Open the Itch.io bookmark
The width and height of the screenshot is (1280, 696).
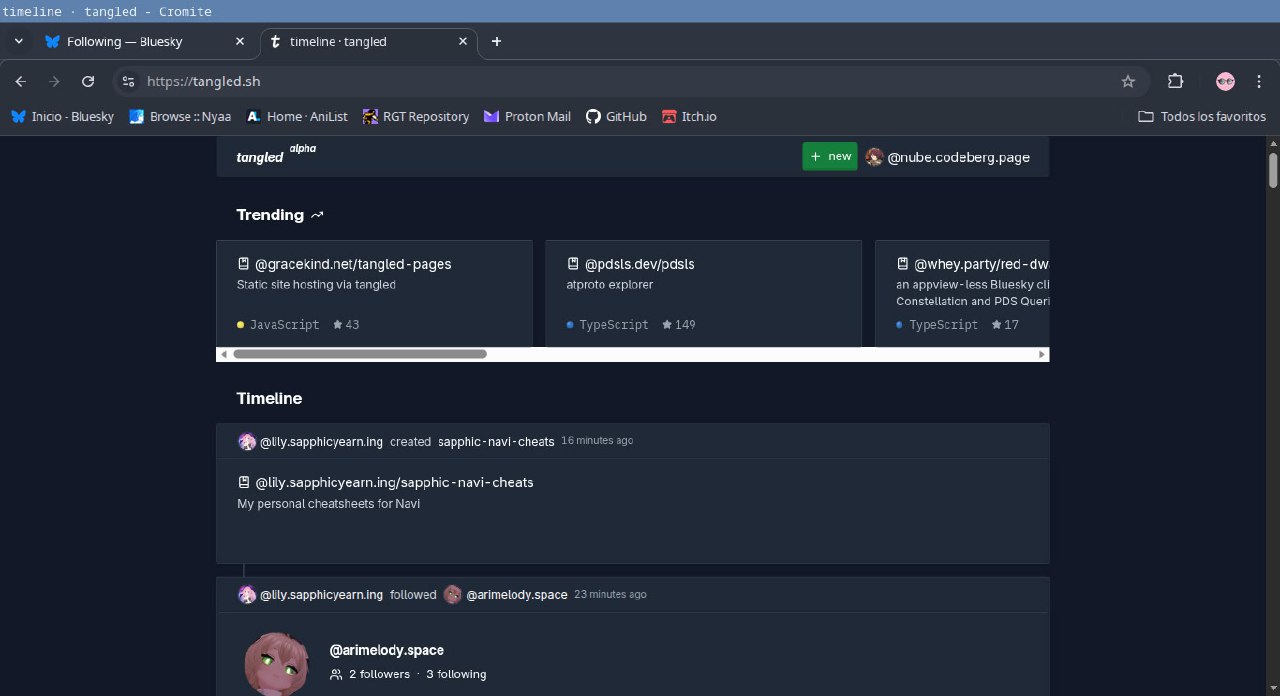[689, 116]
